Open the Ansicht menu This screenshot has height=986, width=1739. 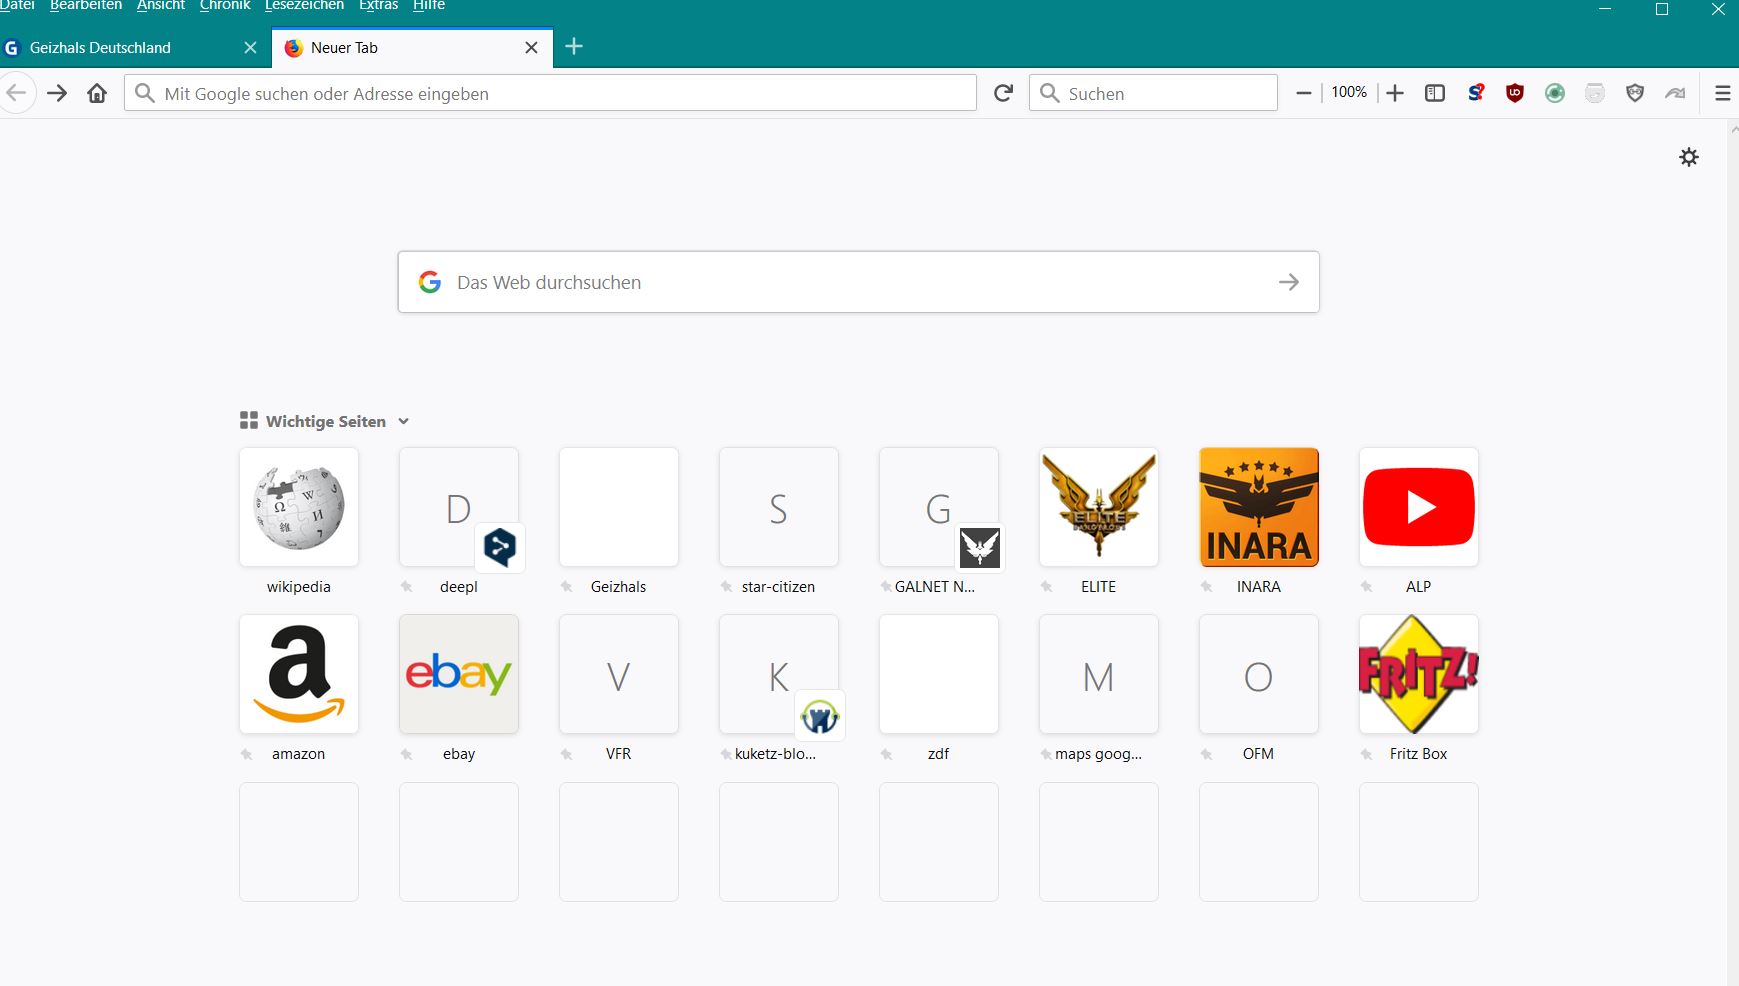pyautogui.click(x=161, y=5)
